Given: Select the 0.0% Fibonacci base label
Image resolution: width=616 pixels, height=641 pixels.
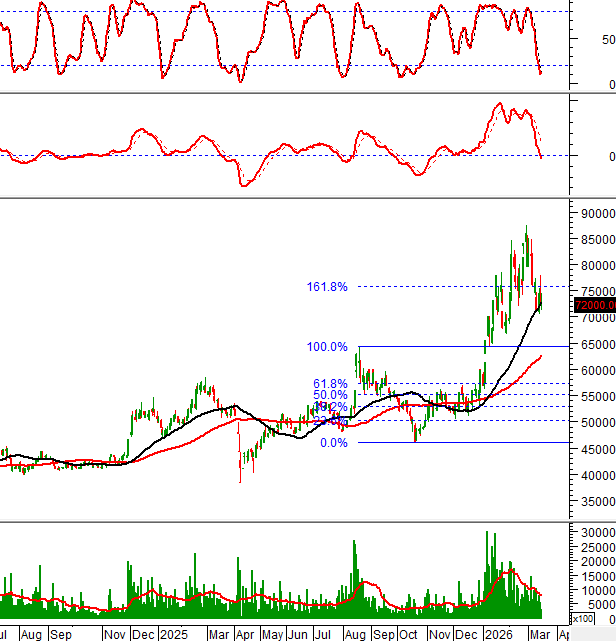Looking at the screenshot, I should (332, 443).
